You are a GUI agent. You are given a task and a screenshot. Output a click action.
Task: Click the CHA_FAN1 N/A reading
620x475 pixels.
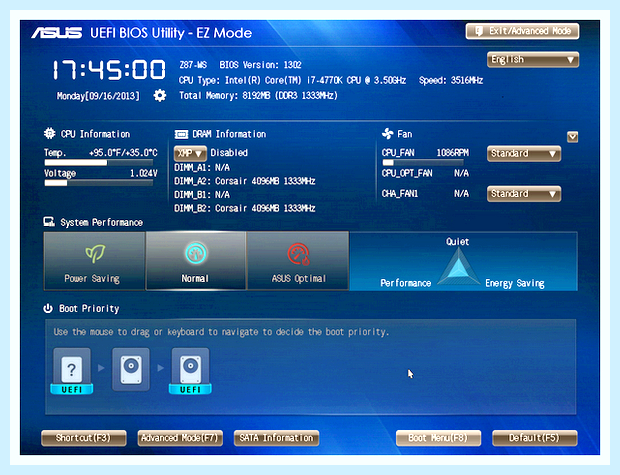(425, 194)
